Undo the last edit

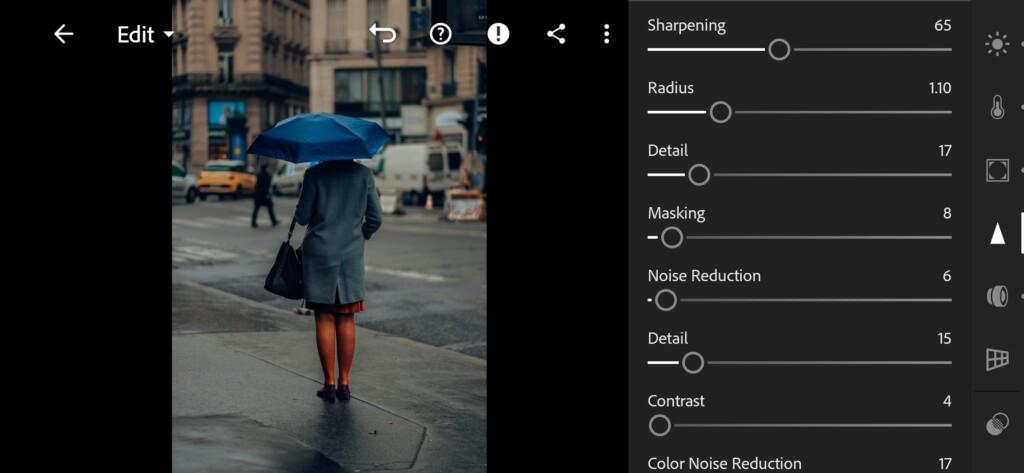[383, 34]
